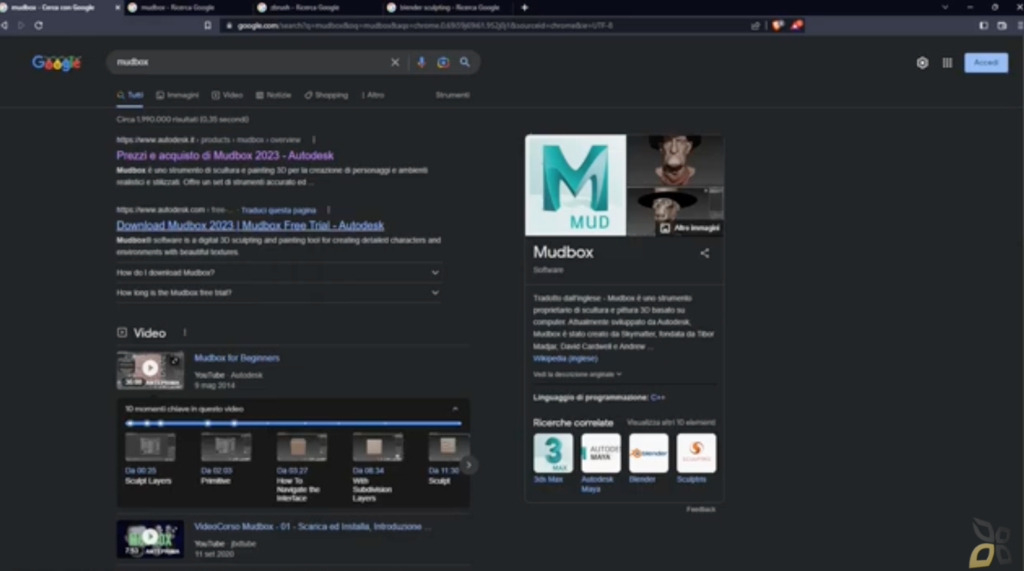The width and height of the screenshot is (1024, 571).
Task: Jump to Sculpt Layers key moment
Action: pyautogui.click(x=150, y=459)
